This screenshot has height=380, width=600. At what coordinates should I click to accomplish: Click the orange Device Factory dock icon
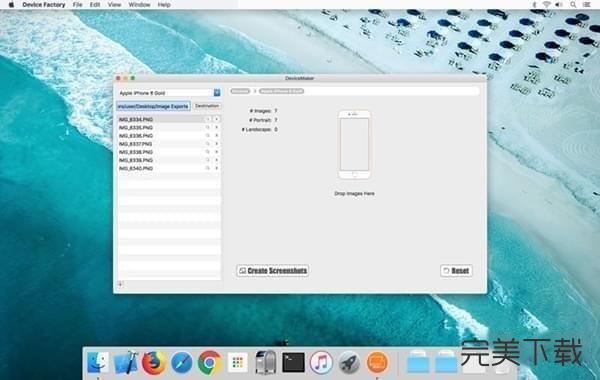(377, 362)
